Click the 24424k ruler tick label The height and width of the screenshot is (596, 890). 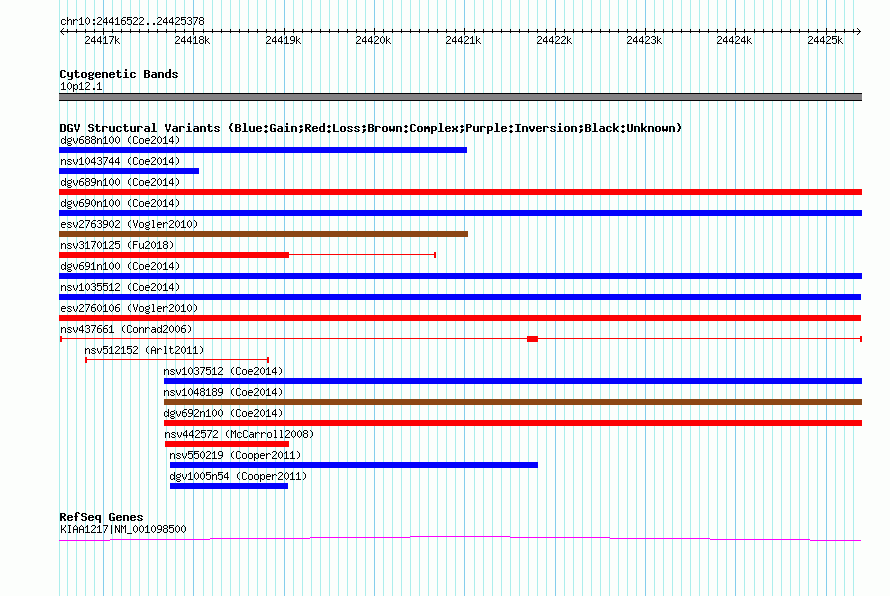(x=734, y=40)
